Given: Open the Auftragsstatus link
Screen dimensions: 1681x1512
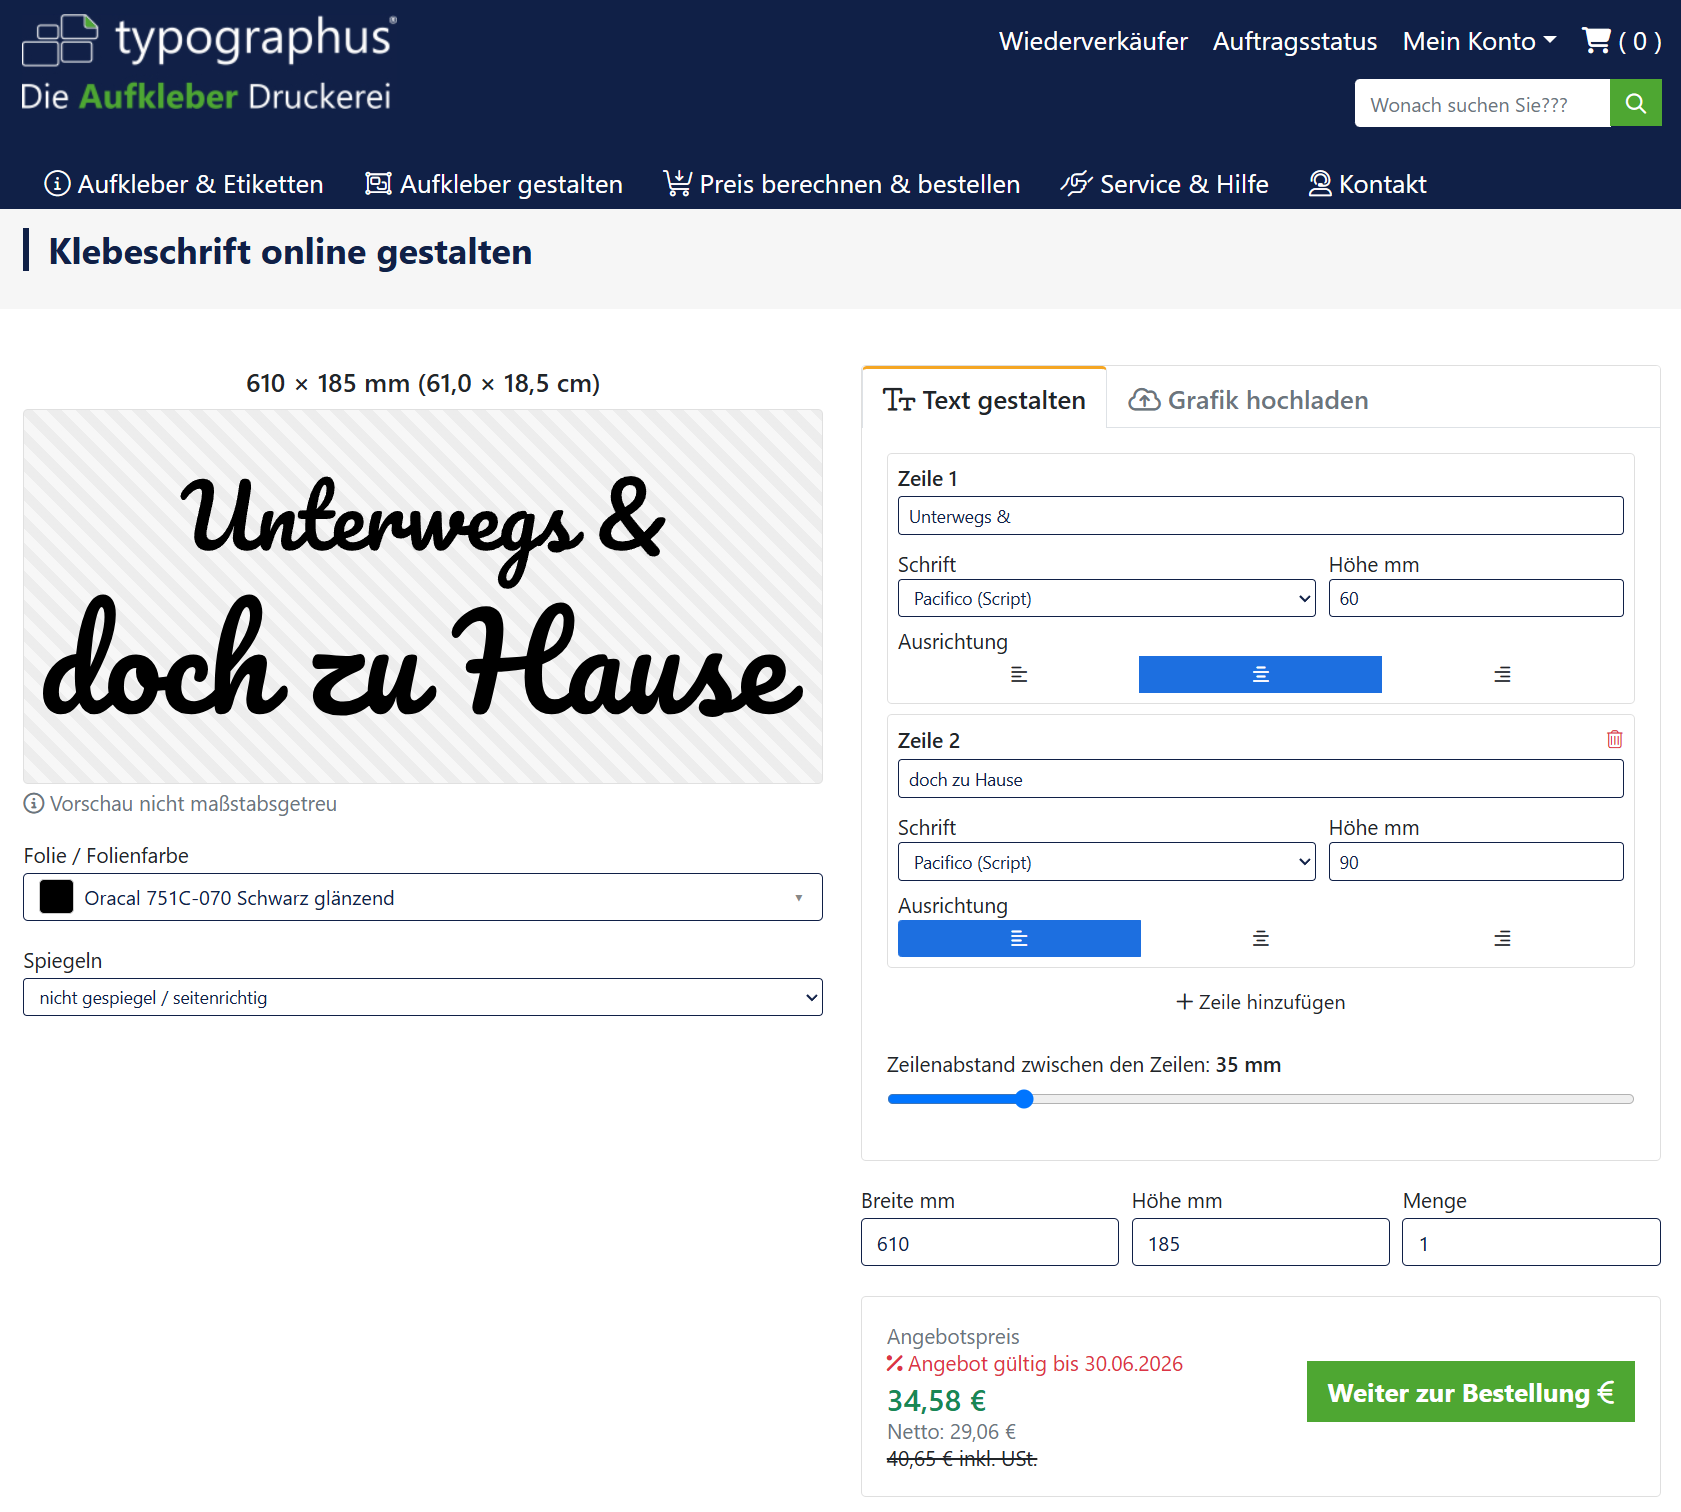Looking at the screenshot, I should [1295, 41].
